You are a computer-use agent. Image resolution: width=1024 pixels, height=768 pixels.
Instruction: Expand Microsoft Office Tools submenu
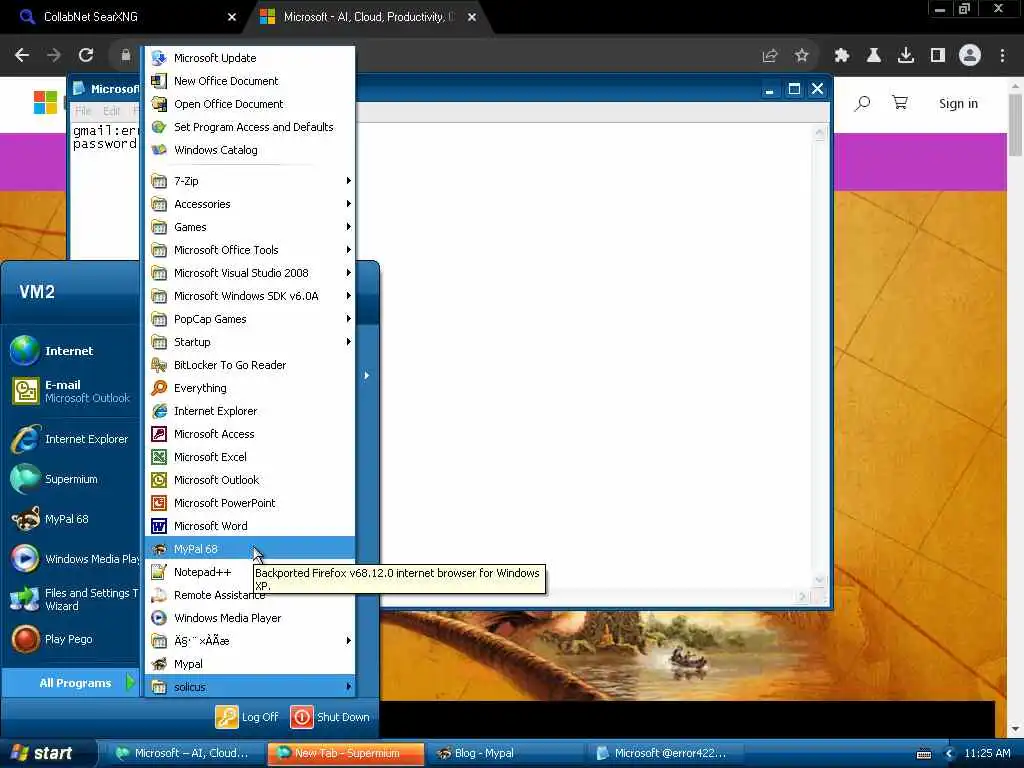249,250
